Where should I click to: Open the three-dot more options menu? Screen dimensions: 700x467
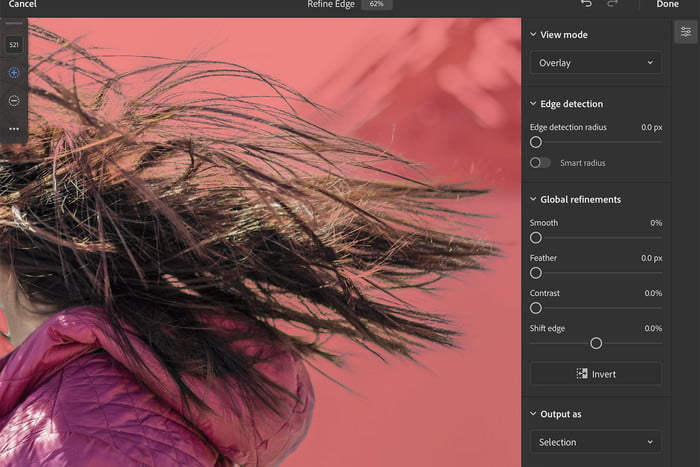click(14, 129)
